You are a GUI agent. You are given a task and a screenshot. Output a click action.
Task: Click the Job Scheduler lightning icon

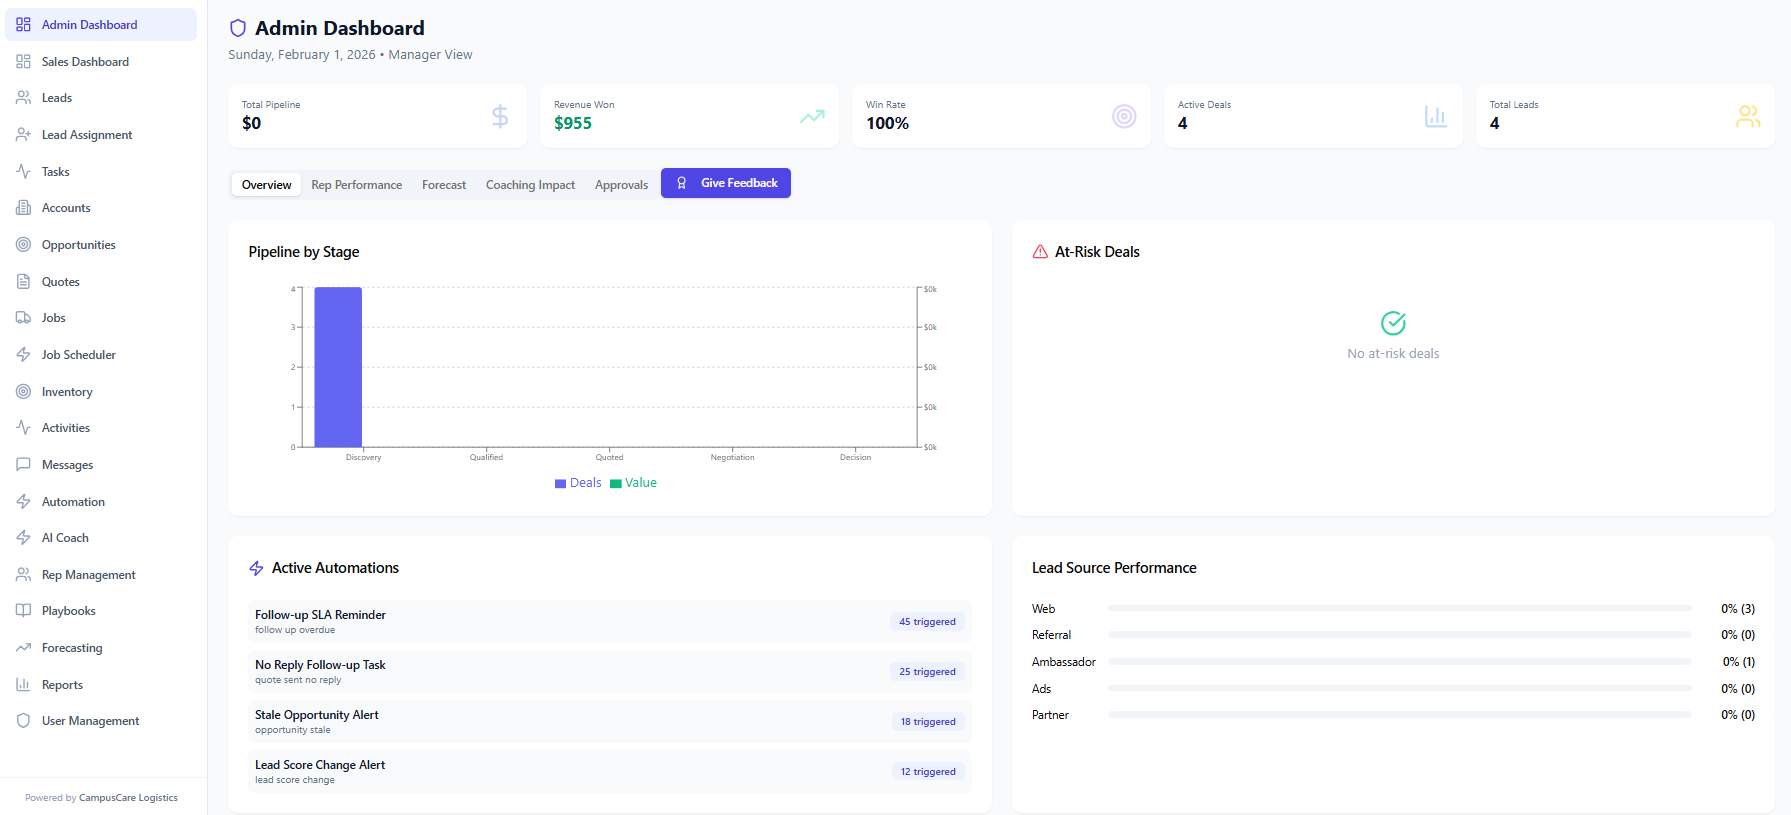point(23,355)
